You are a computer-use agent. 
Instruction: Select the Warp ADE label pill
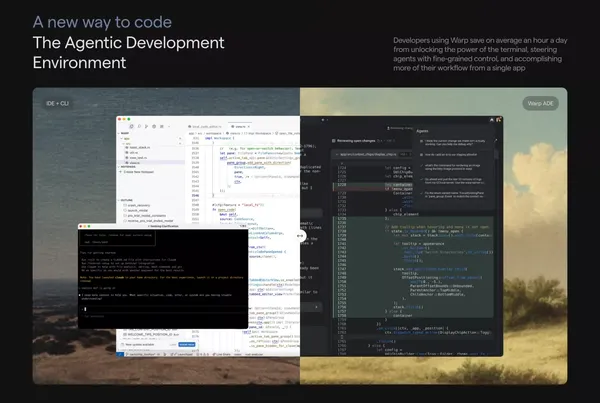click(540, 103)
